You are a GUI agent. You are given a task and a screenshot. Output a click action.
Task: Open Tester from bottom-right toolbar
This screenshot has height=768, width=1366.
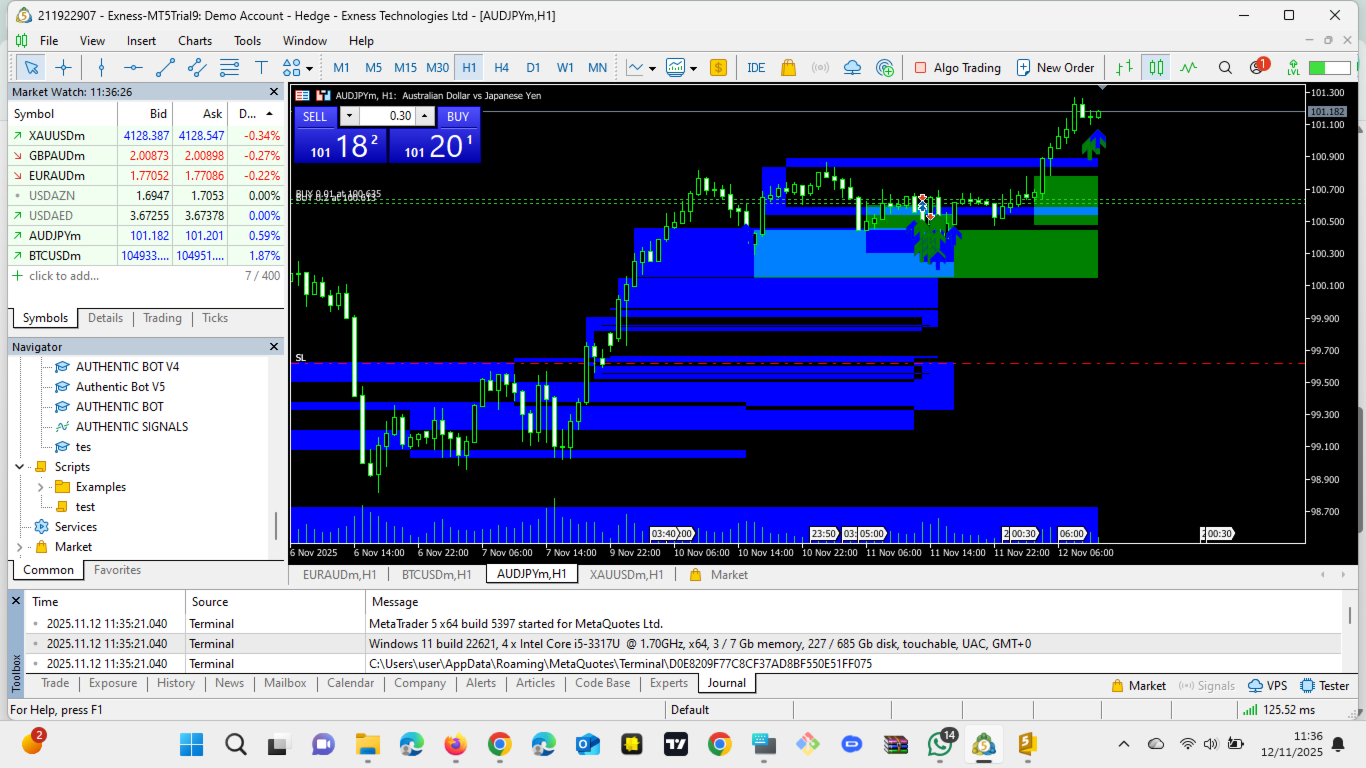[x=1325, y=685]
